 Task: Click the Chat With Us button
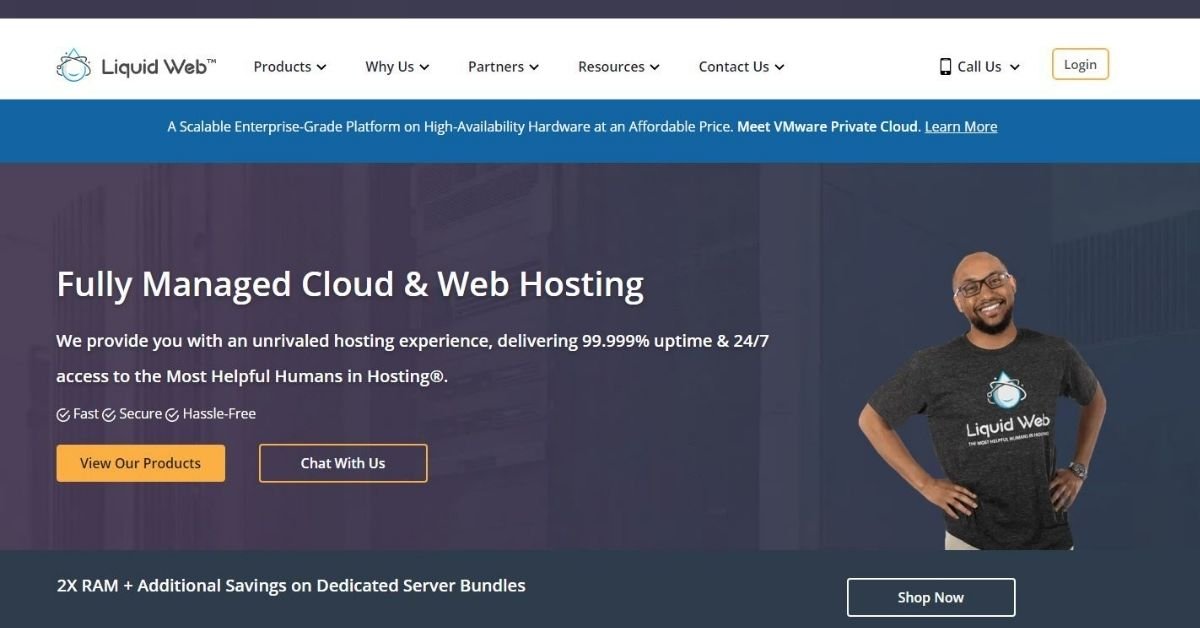point(343,463)
